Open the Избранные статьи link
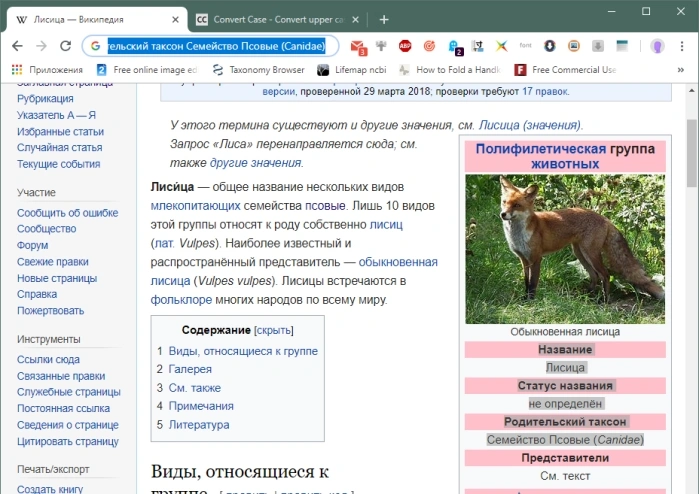 tap(60, 132)
